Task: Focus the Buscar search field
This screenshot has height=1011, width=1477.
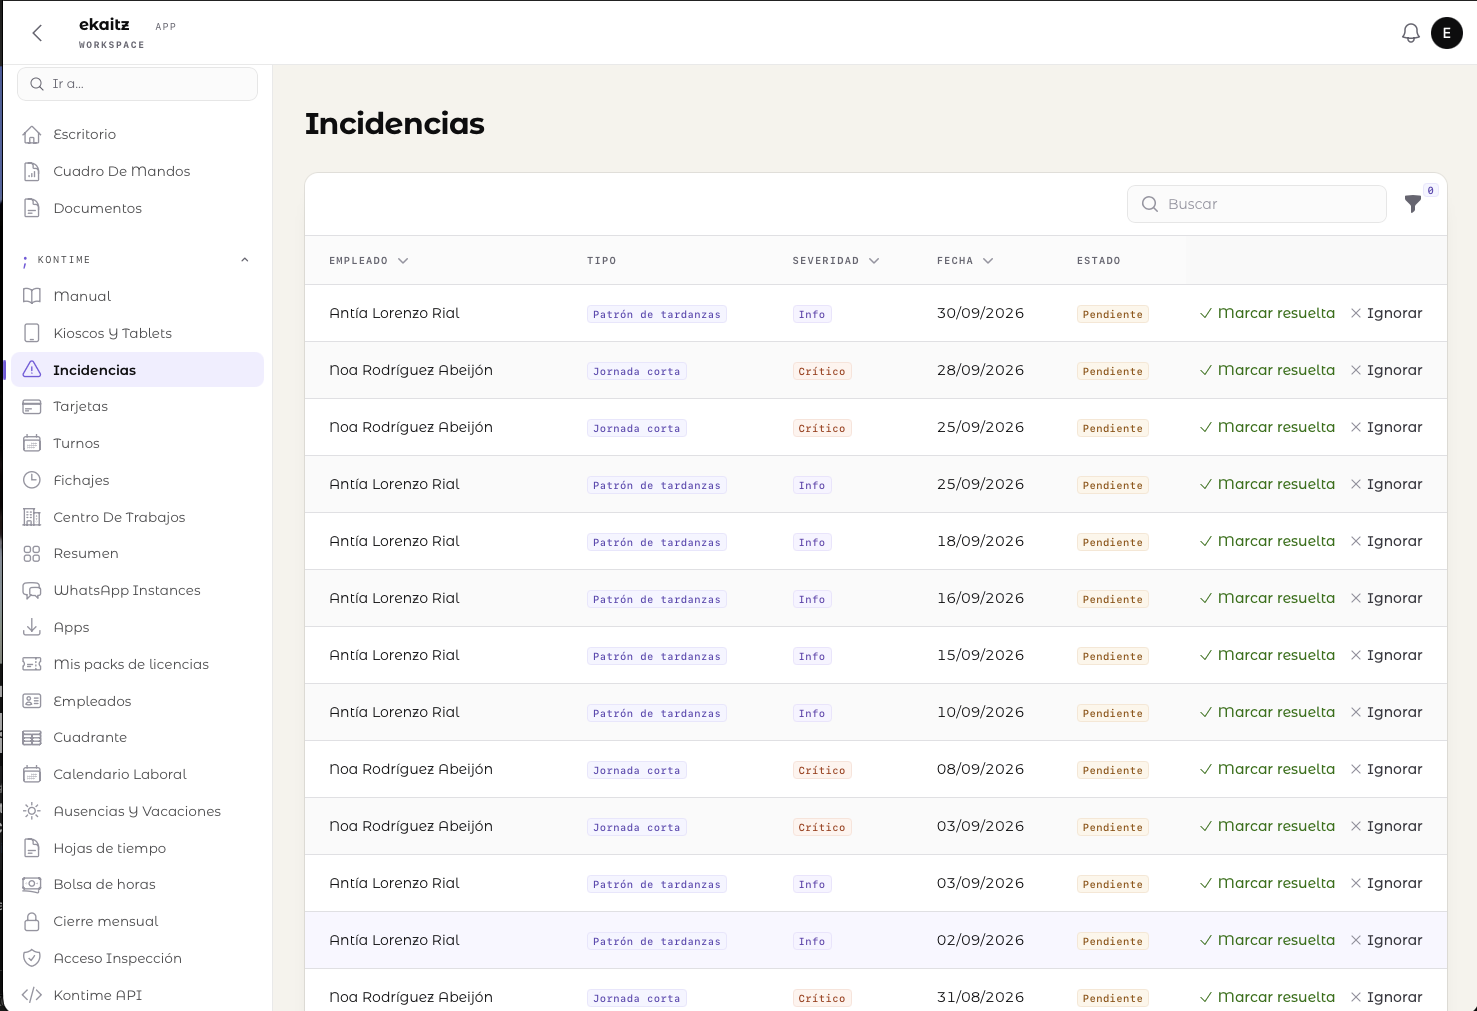Action: 1257,204
